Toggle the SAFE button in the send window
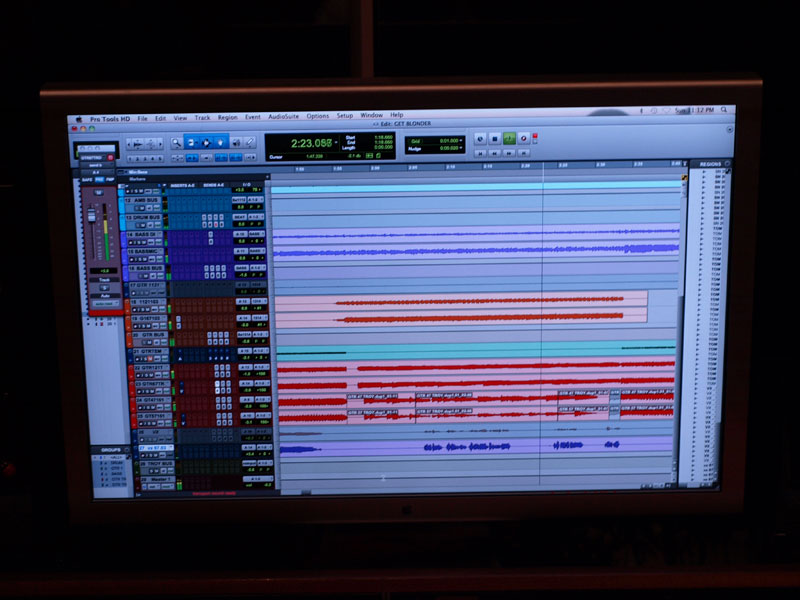This screenshot has height=600, width=800. pos(88,180)
